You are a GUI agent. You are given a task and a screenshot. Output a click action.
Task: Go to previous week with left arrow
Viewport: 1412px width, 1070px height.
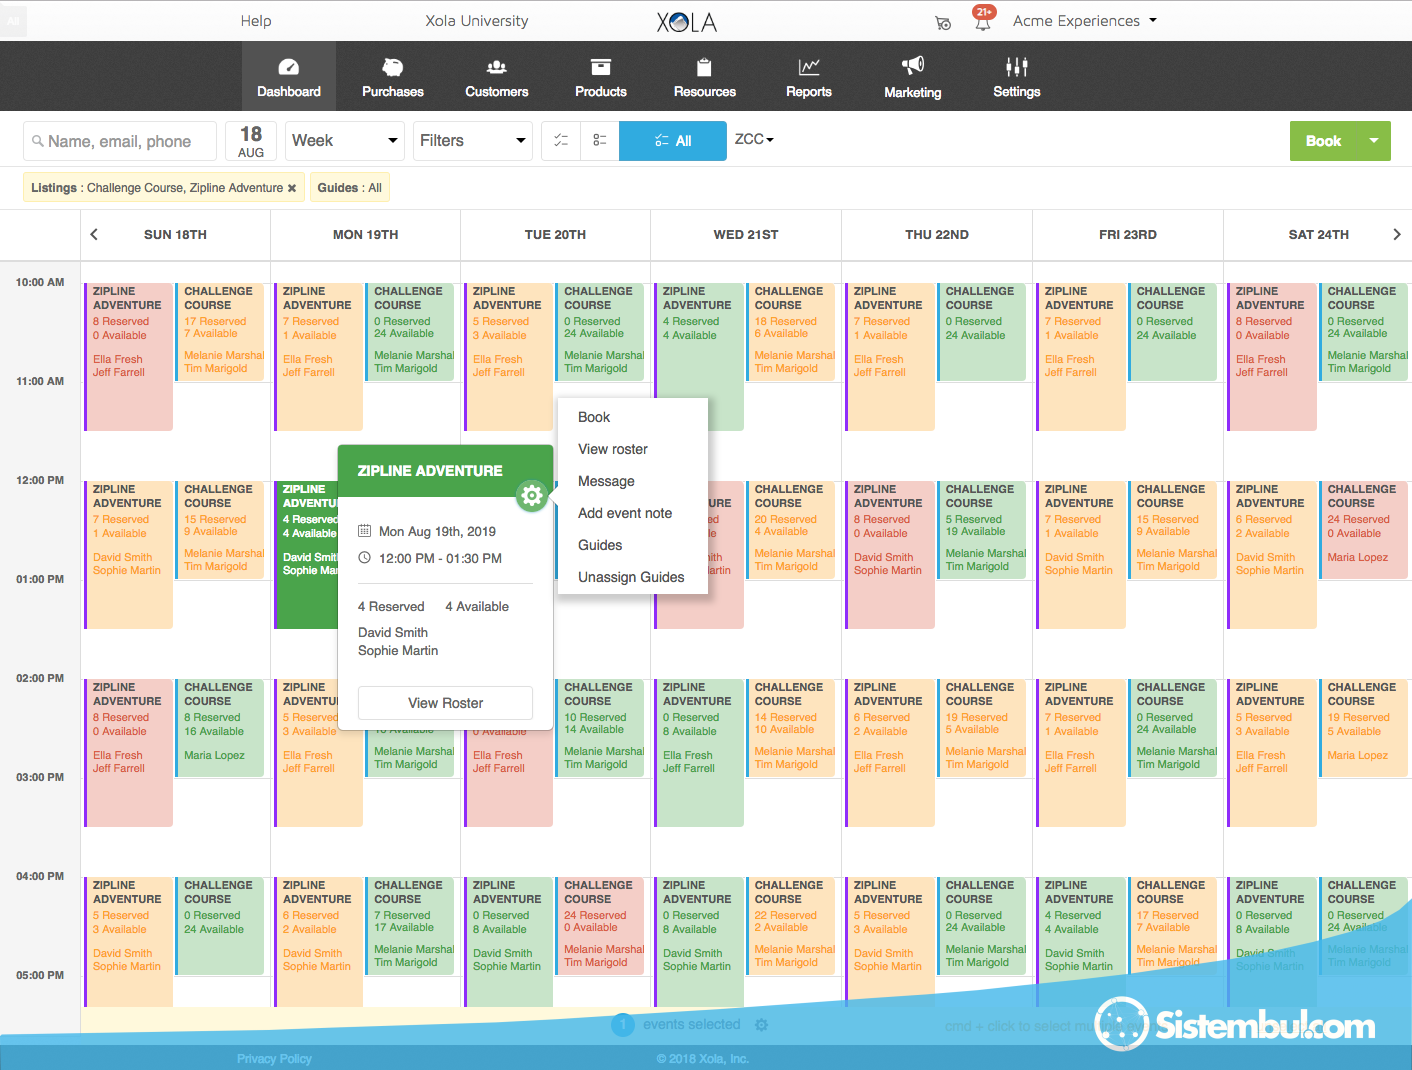tap(94, 234)
